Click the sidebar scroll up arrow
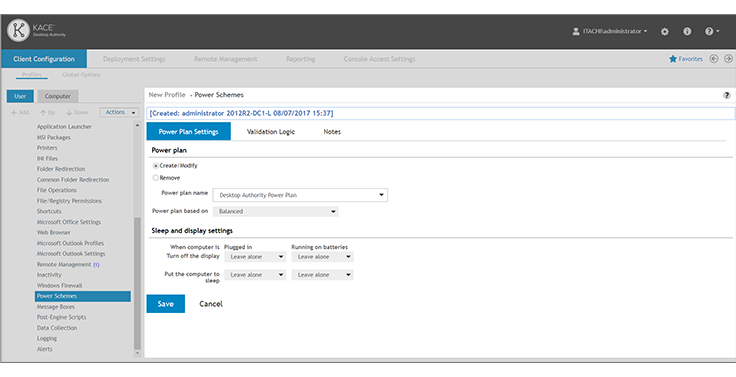Viewport: 736px width, 377px height. (137, 125)
